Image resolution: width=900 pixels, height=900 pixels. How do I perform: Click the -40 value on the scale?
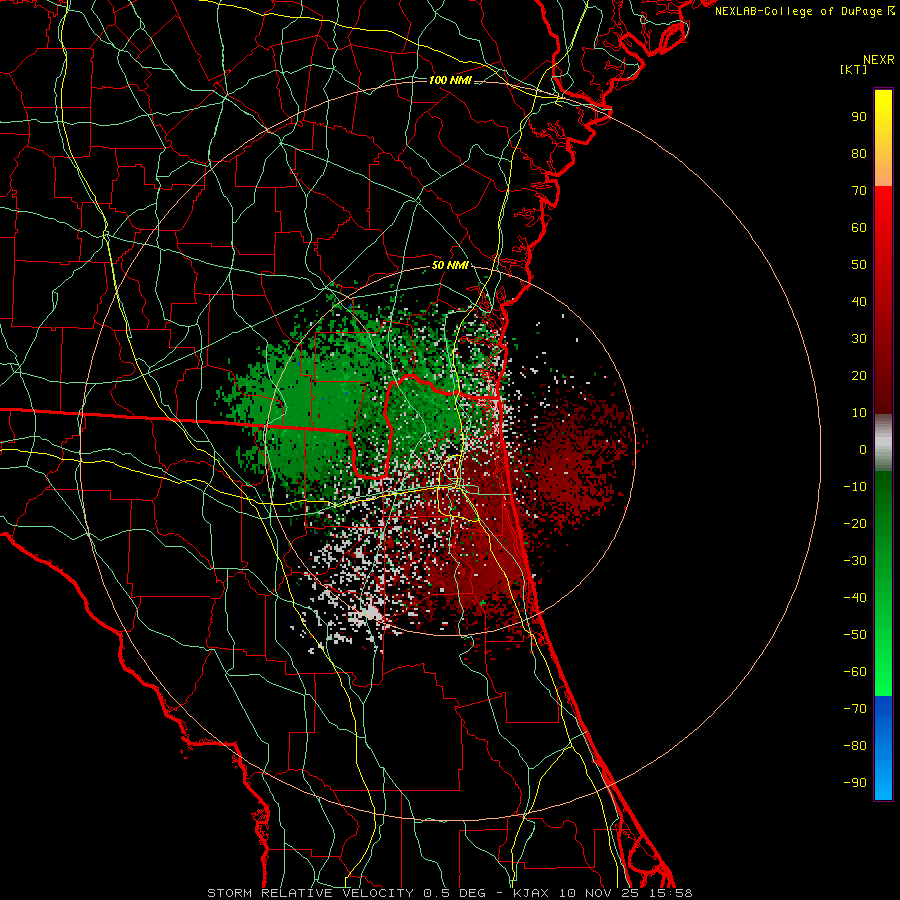coord(855,598)
